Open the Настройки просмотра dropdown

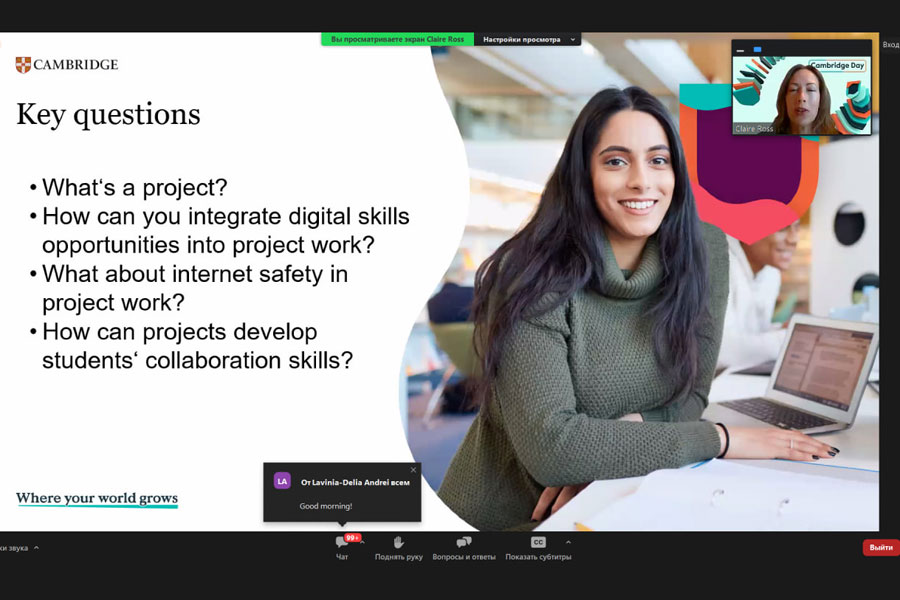coord(527,39)
